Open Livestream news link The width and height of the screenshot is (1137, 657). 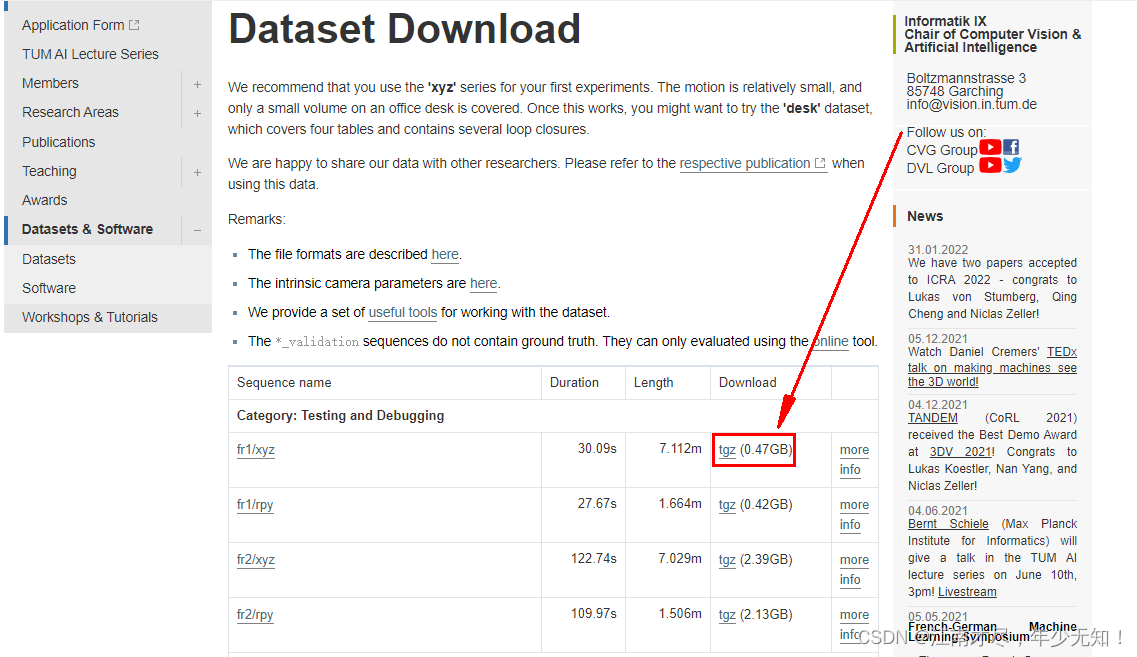(x=967, y=592)
